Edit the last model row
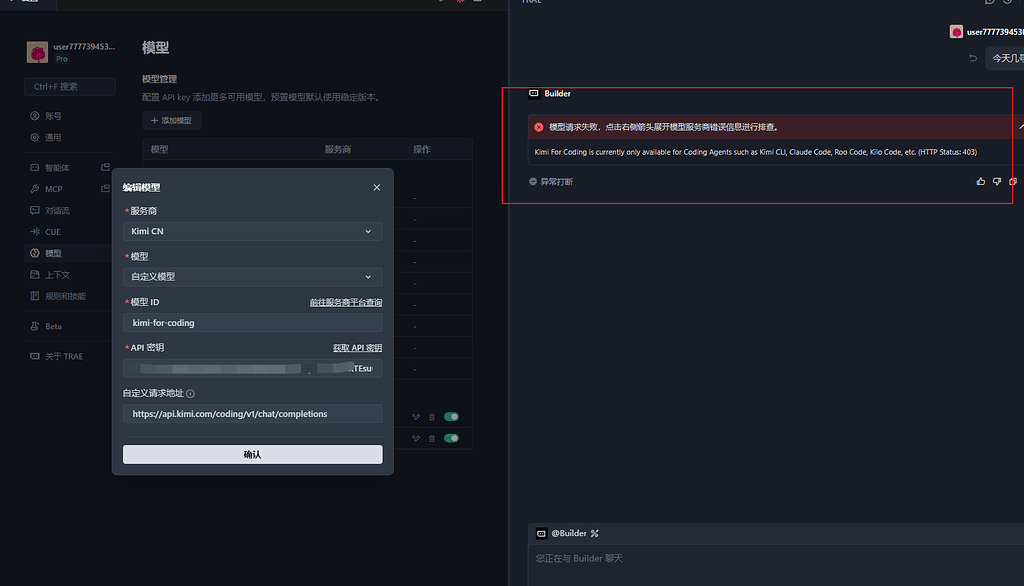The image size is (1024, 586). (416, 438)
